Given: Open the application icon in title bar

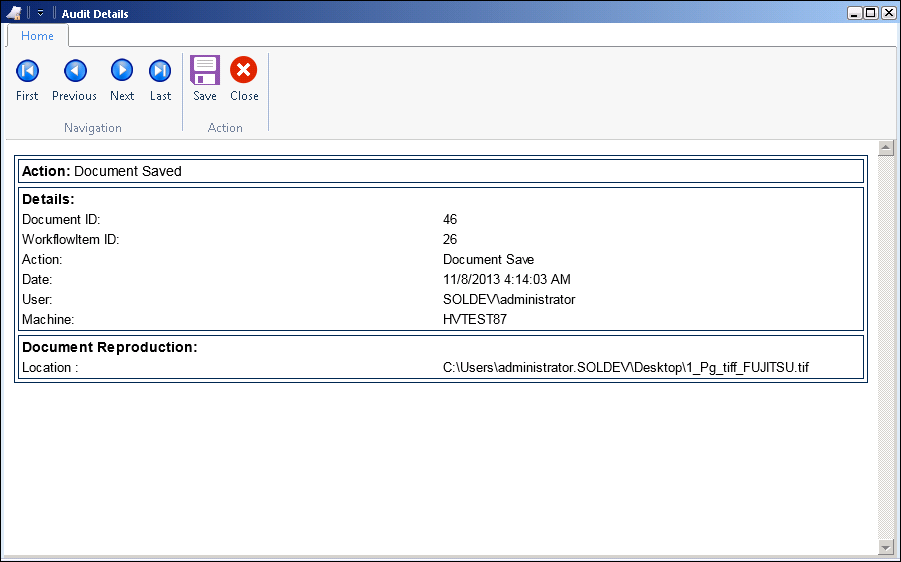Looking at the screenshot, I should (14, 13).
